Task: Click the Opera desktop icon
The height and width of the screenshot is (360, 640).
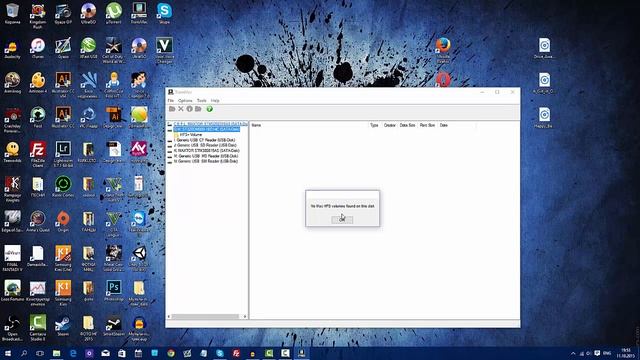Action: pyautogui.click(x=443, y=79)
